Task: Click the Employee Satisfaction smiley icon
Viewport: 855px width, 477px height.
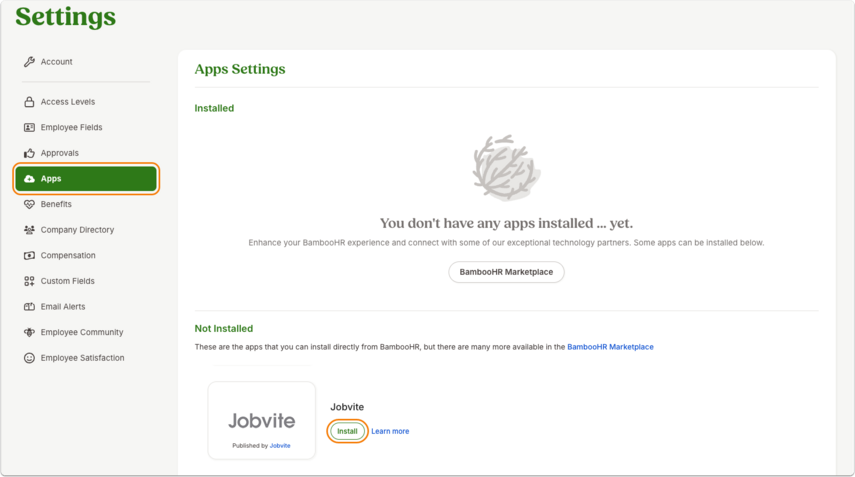Action: coord(29,358)
